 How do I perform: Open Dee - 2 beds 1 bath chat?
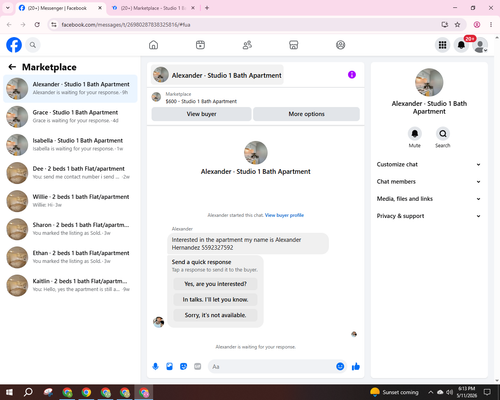[70, 173]
